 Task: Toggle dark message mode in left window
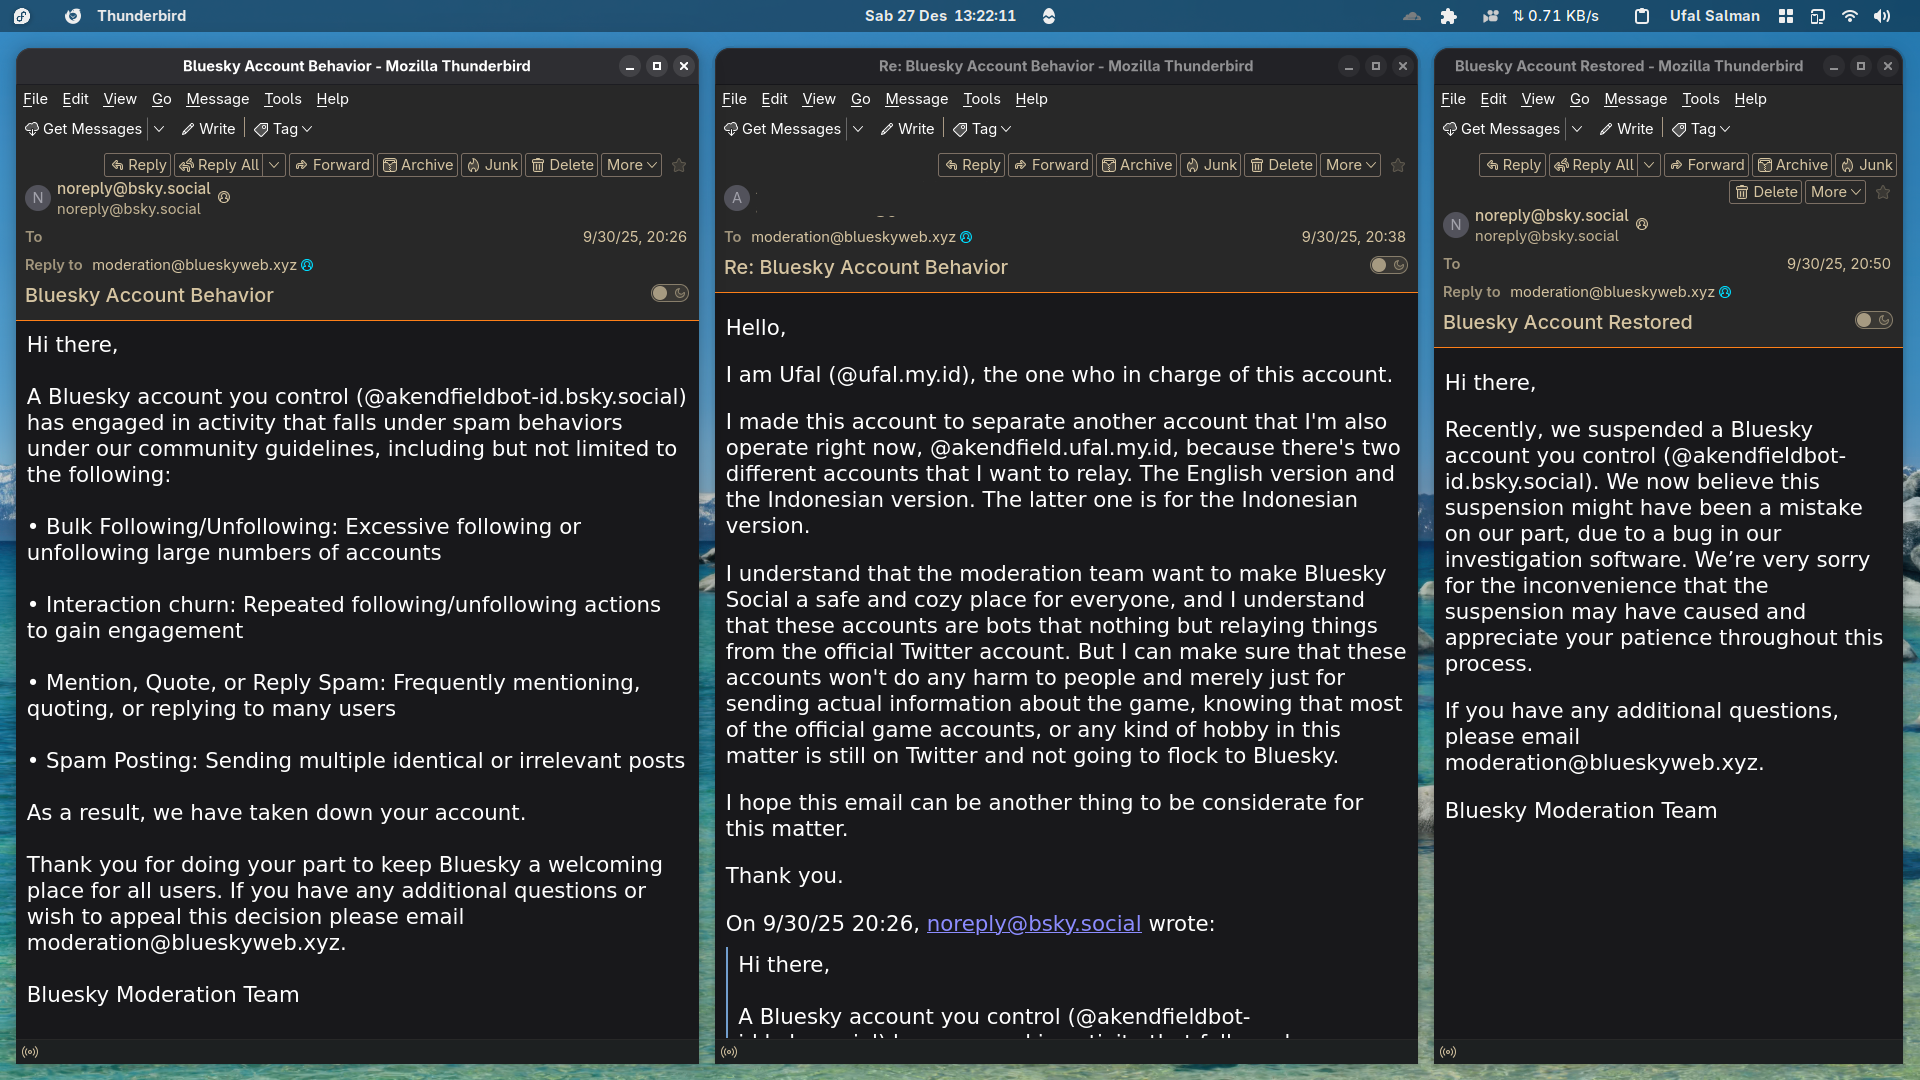[x=669, y=293]
